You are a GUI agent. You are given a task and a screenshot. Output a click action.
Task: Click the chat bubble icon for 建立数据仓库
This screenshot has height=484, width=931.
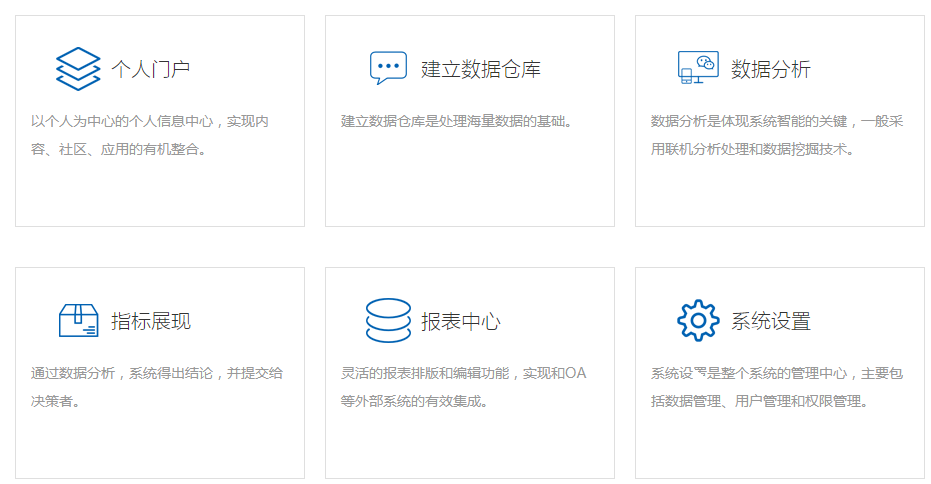[388, 68]
